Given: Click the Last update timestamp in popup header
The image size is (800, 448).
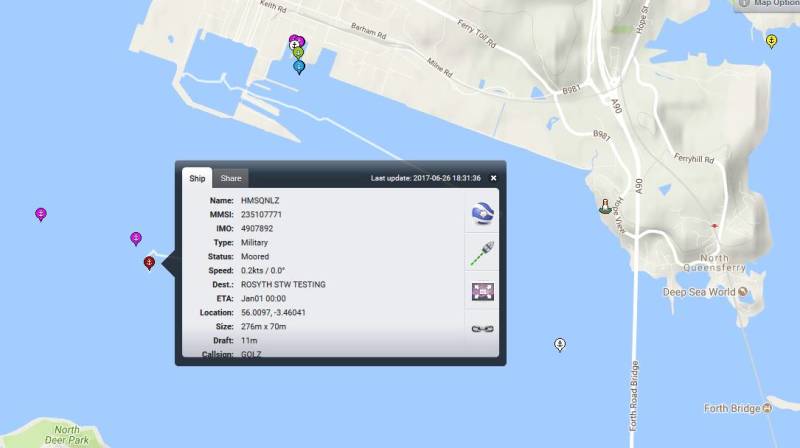Looking at the screenshot, I should point(426,178).
